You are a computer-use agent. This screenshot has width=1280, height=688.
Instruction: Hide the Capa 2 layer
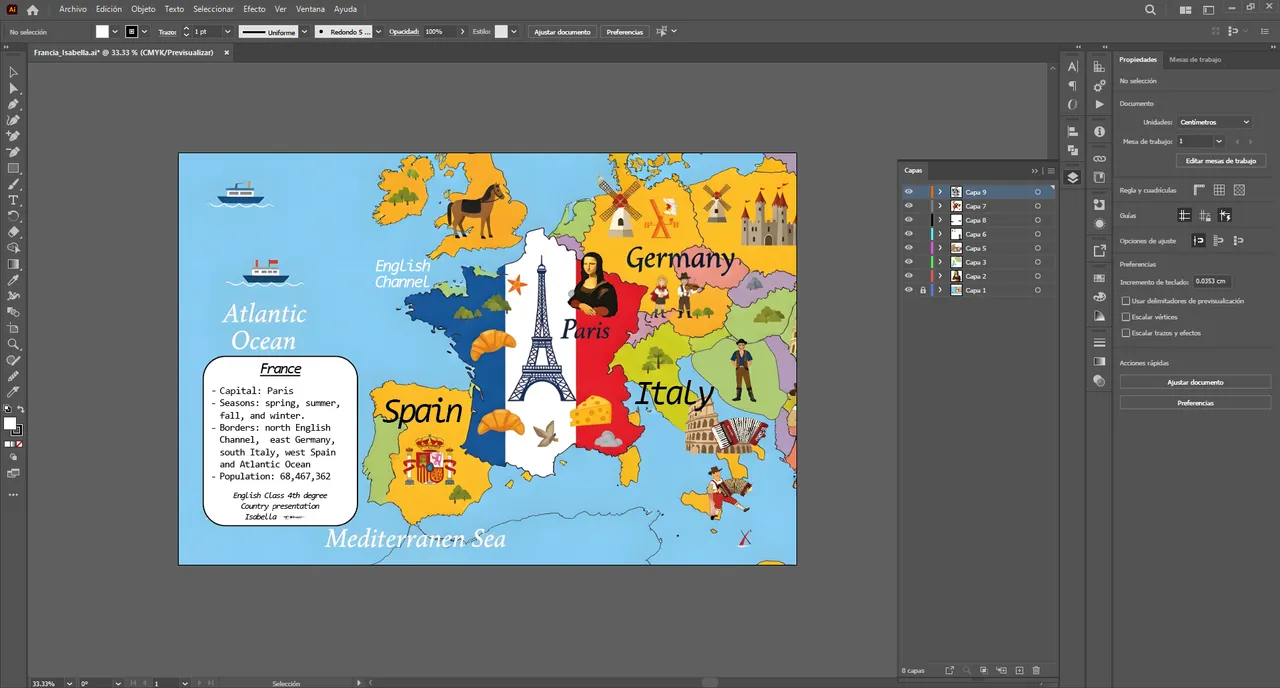(x=909, y=276)
